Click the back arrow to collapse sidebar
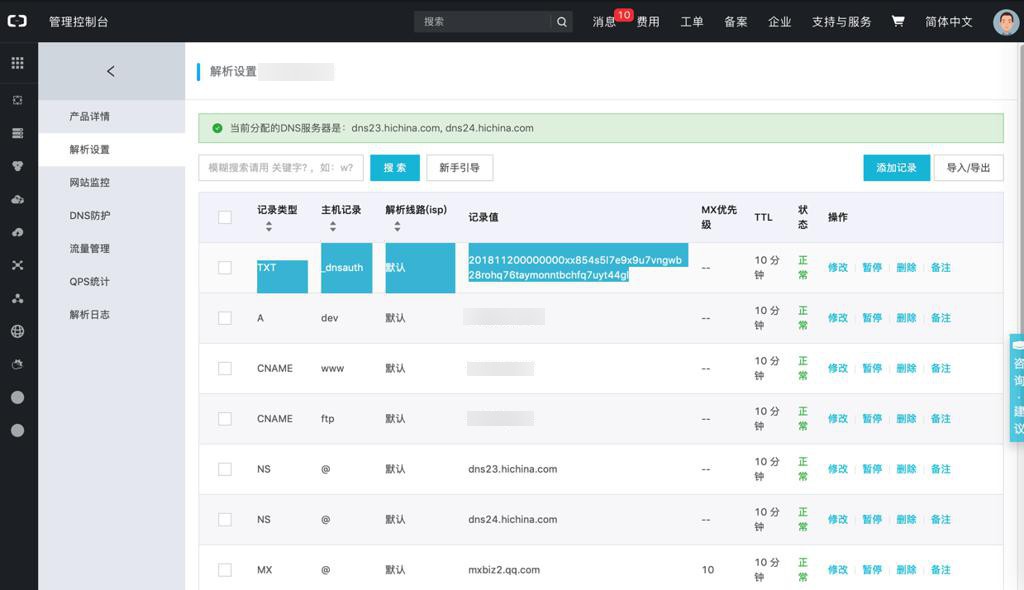 111,71
